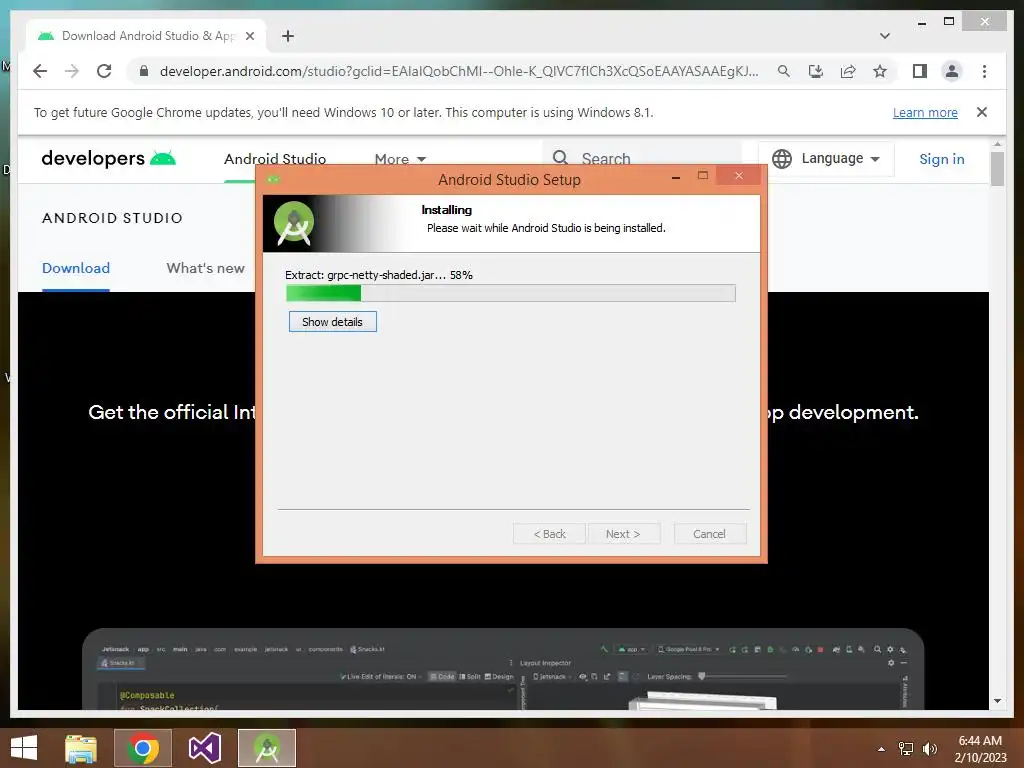Click the ANDROID STUDIO heading text
This screenshot has height=768, width=1024.
coord(112,218)
